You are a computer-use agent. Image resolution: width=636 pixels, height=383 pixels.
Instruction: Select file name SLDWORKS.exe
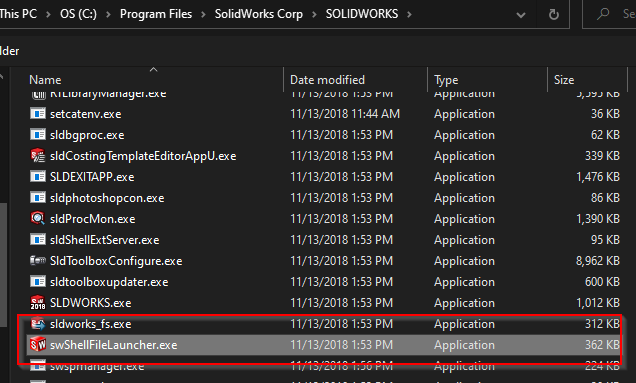[90, 303]
